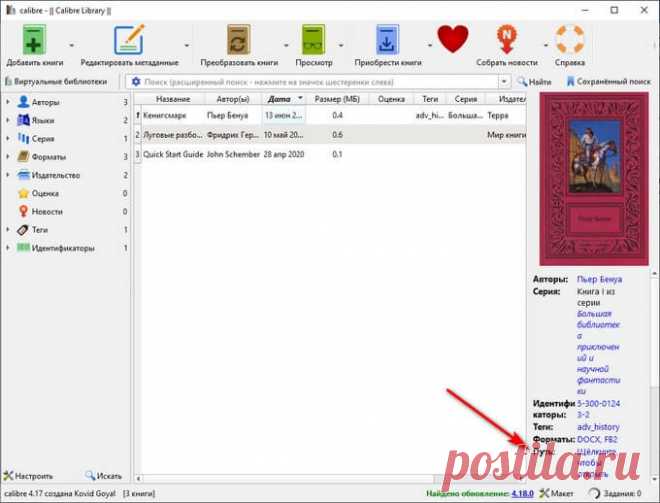The image size is (660, 503).
Task: Sort by the Теги column header
Action: pos(430,99)
